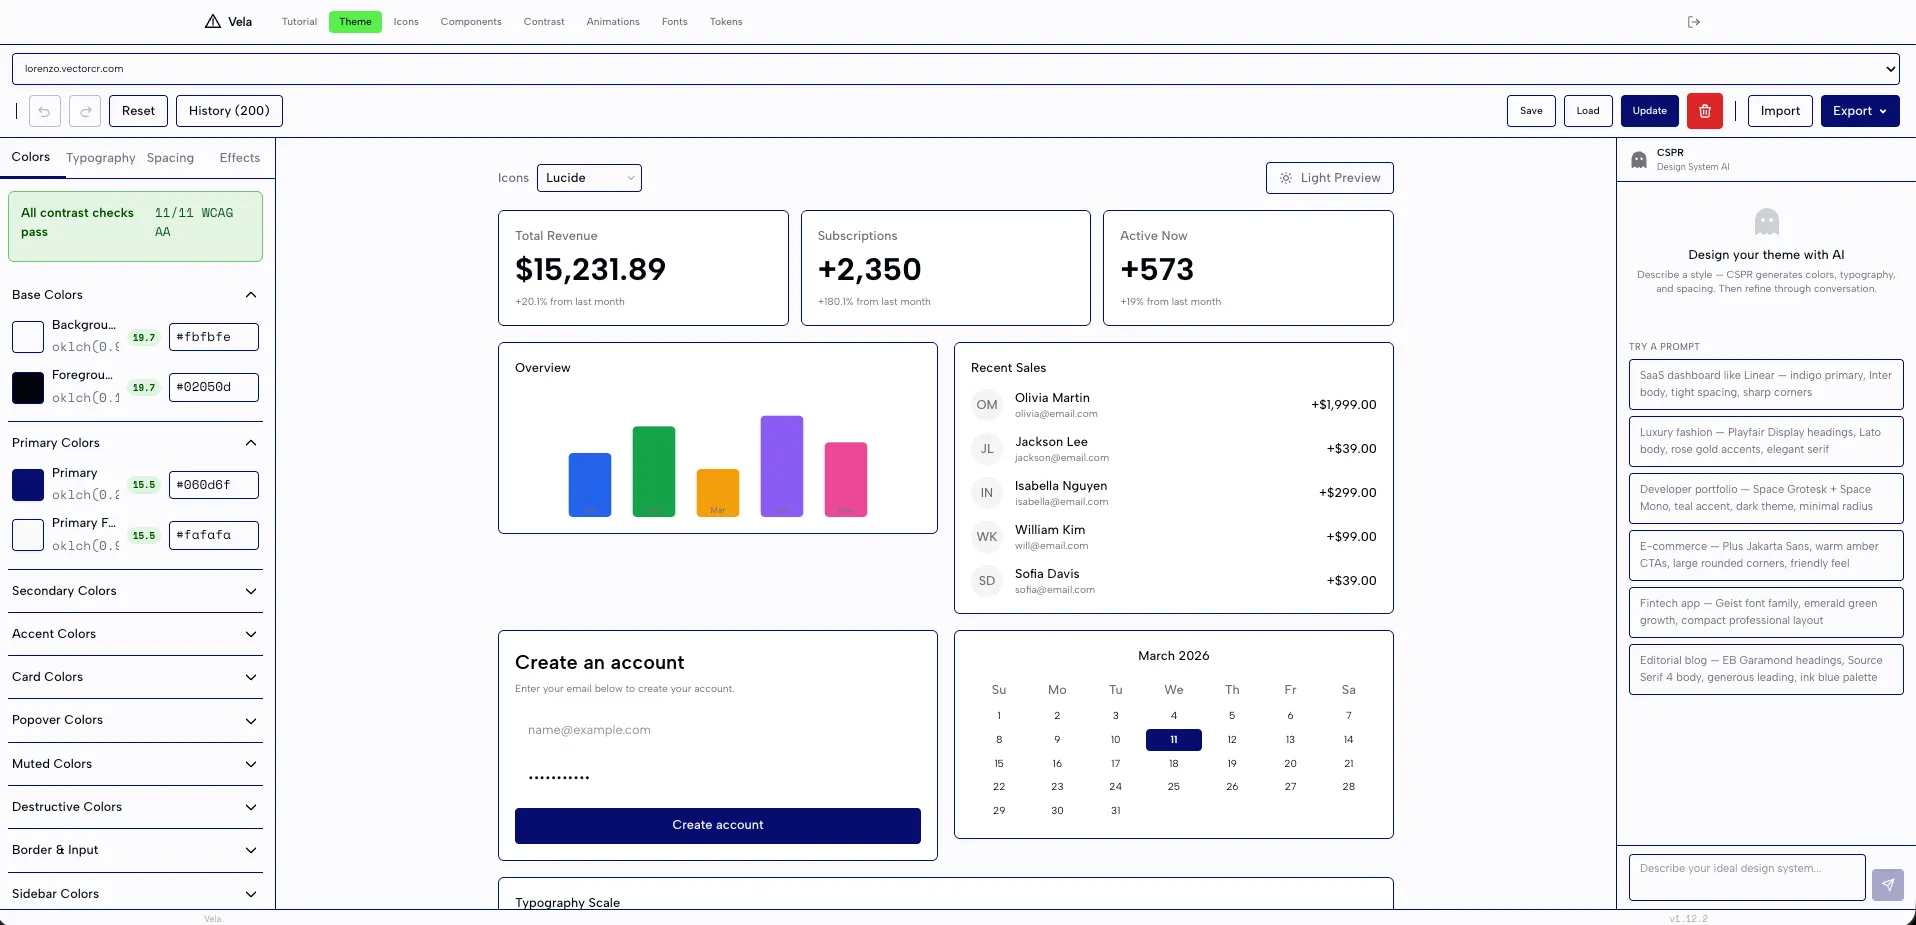Open the Export dropdown menu
The width and height of the screenshot is (1916, 925).
point(1859,111)
